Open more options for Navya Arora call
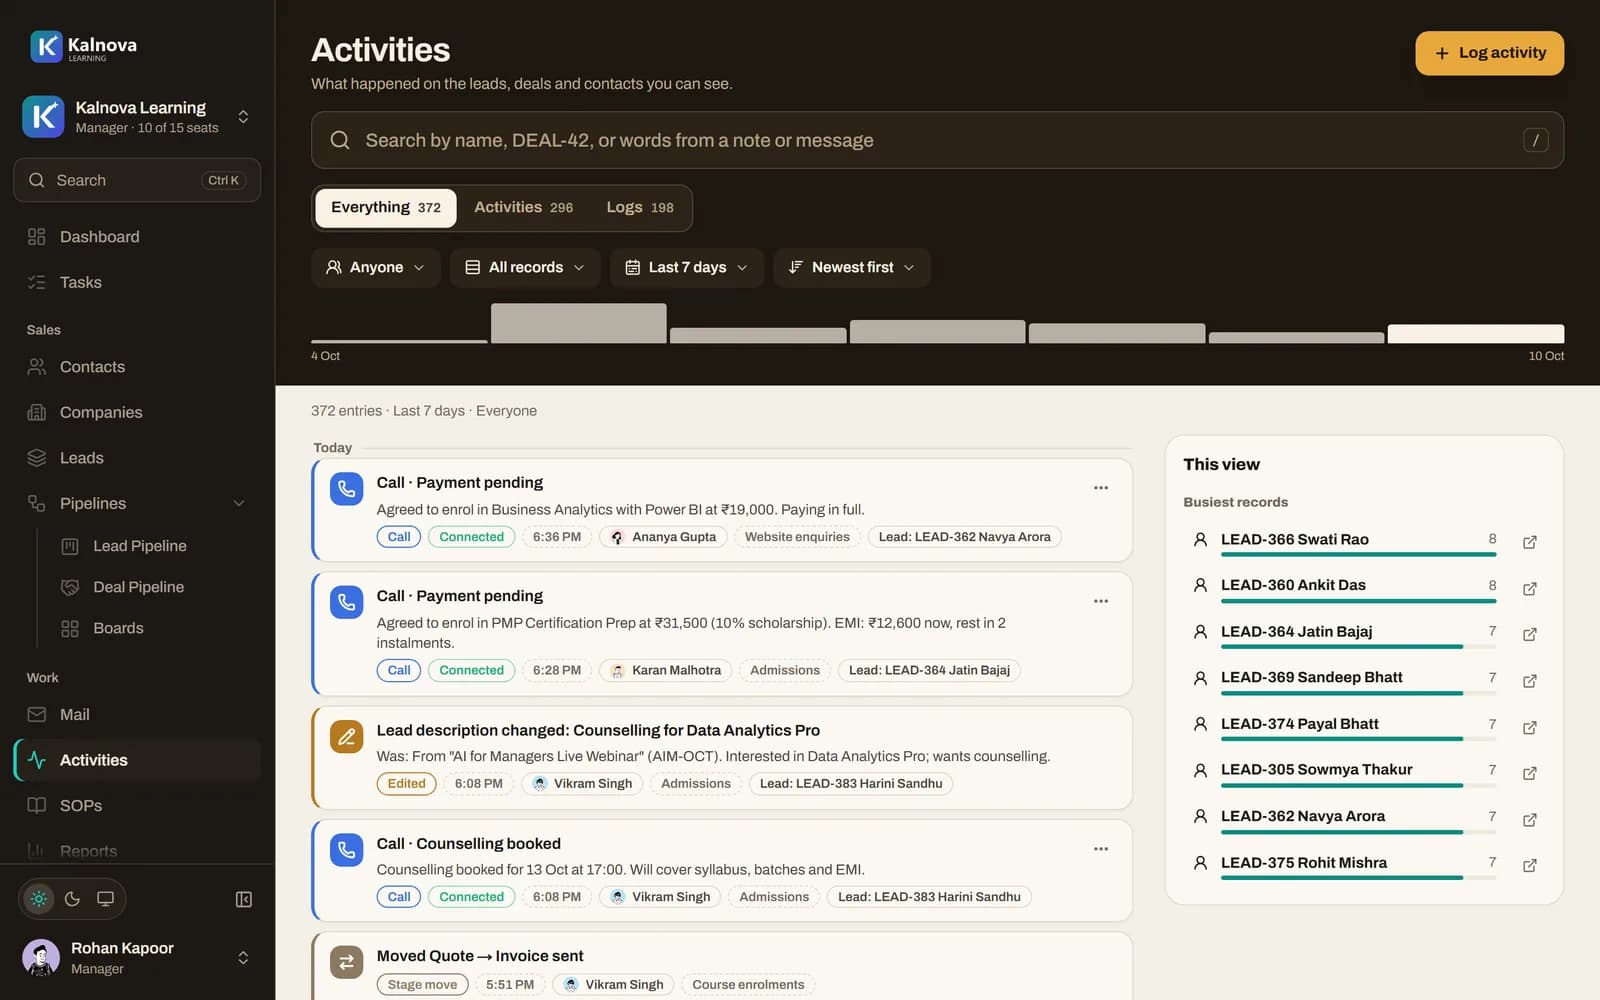This screenshot has width=1600, height=1000. 1101,488
